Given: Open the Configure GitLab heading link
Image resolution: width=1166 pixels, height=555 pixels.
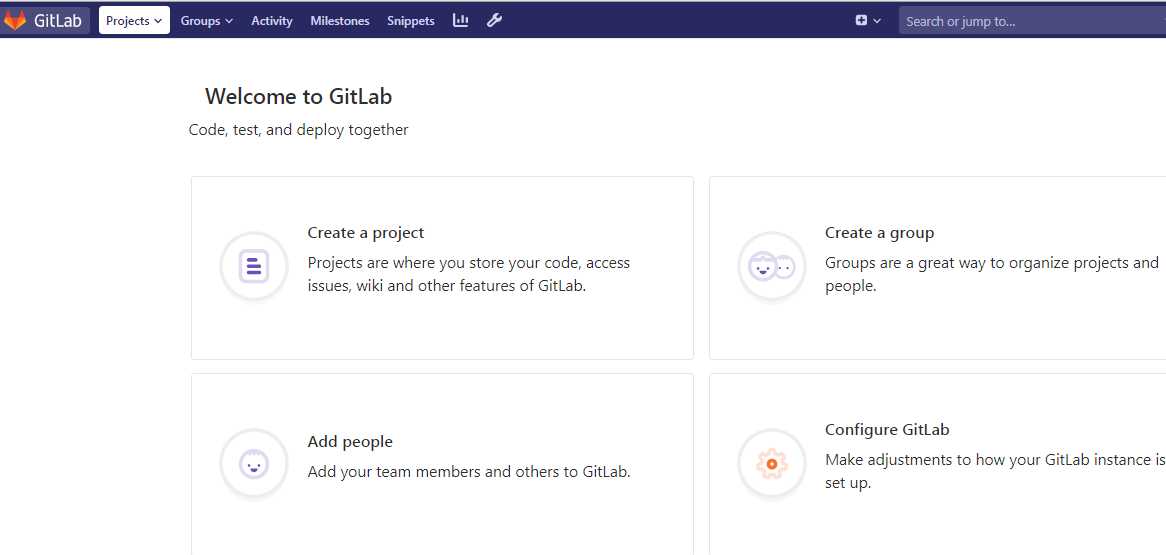Looking at the screenshot, I should click(x=887, y=430).
